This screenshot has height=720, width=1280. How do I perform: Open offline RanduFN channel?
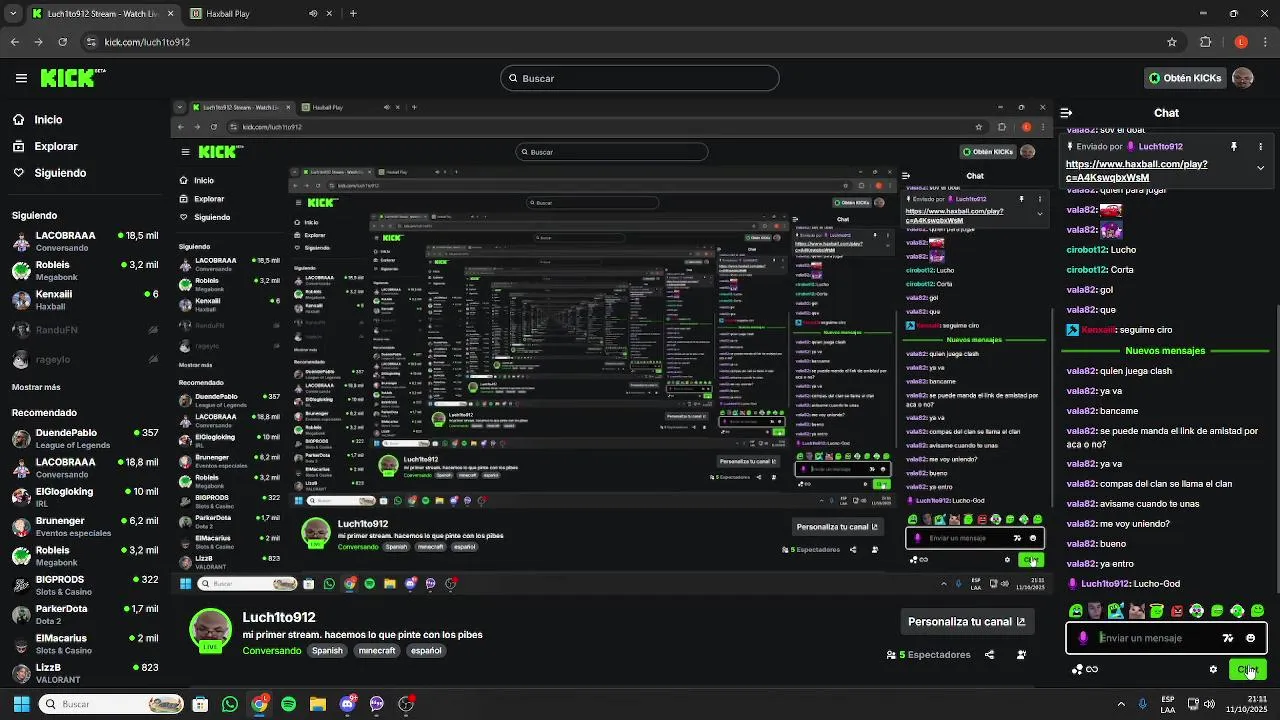tap(84, 330)
